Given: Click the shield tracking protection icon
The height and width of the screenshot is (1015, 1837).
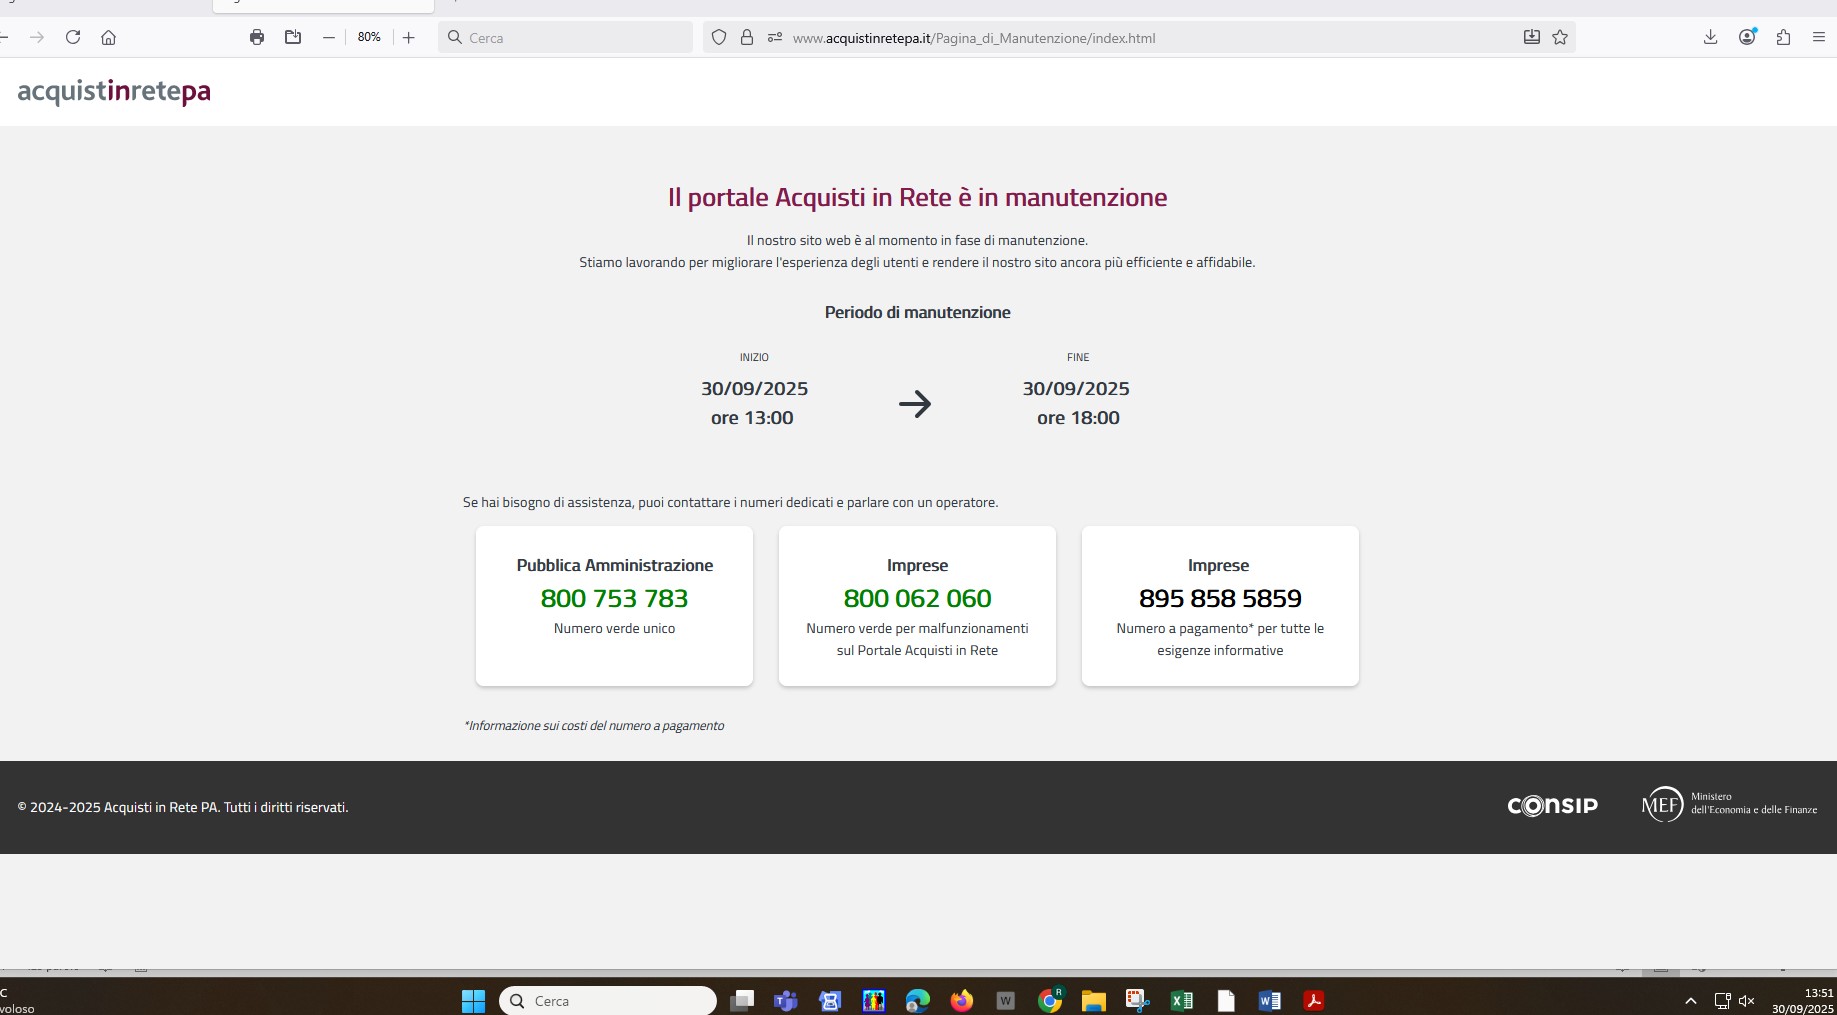Looking at the screenshot, I should [718, 37].
